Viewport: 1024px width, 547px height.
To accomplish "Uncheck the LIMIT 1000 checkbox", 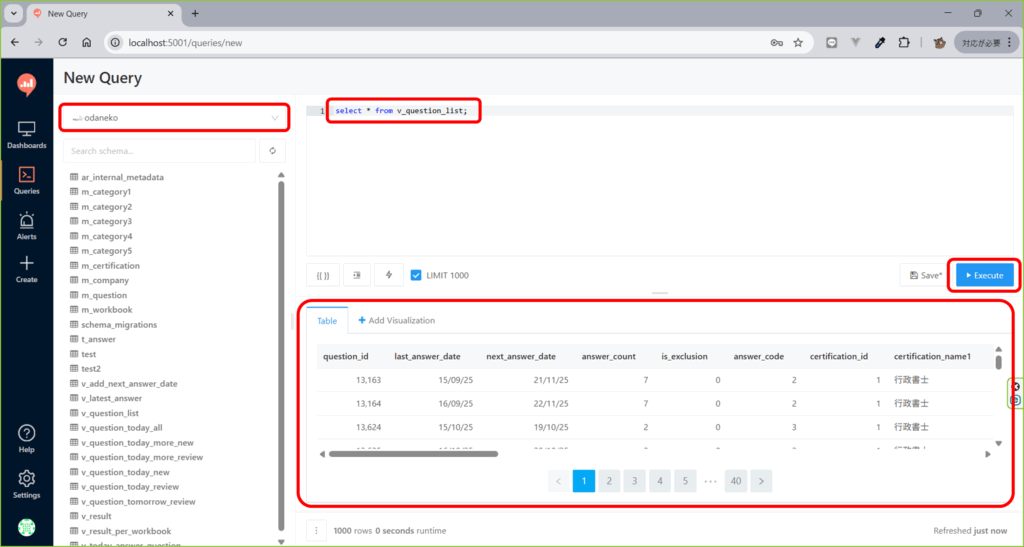I will point(416,275).
